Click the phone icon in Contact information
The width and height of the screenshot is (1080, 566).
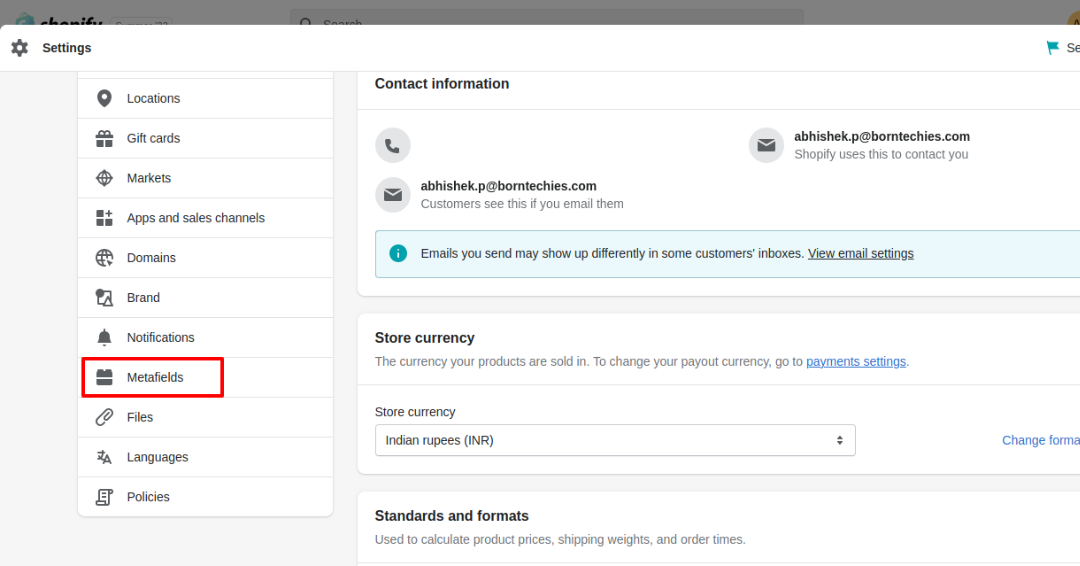(x=393, y=145)
